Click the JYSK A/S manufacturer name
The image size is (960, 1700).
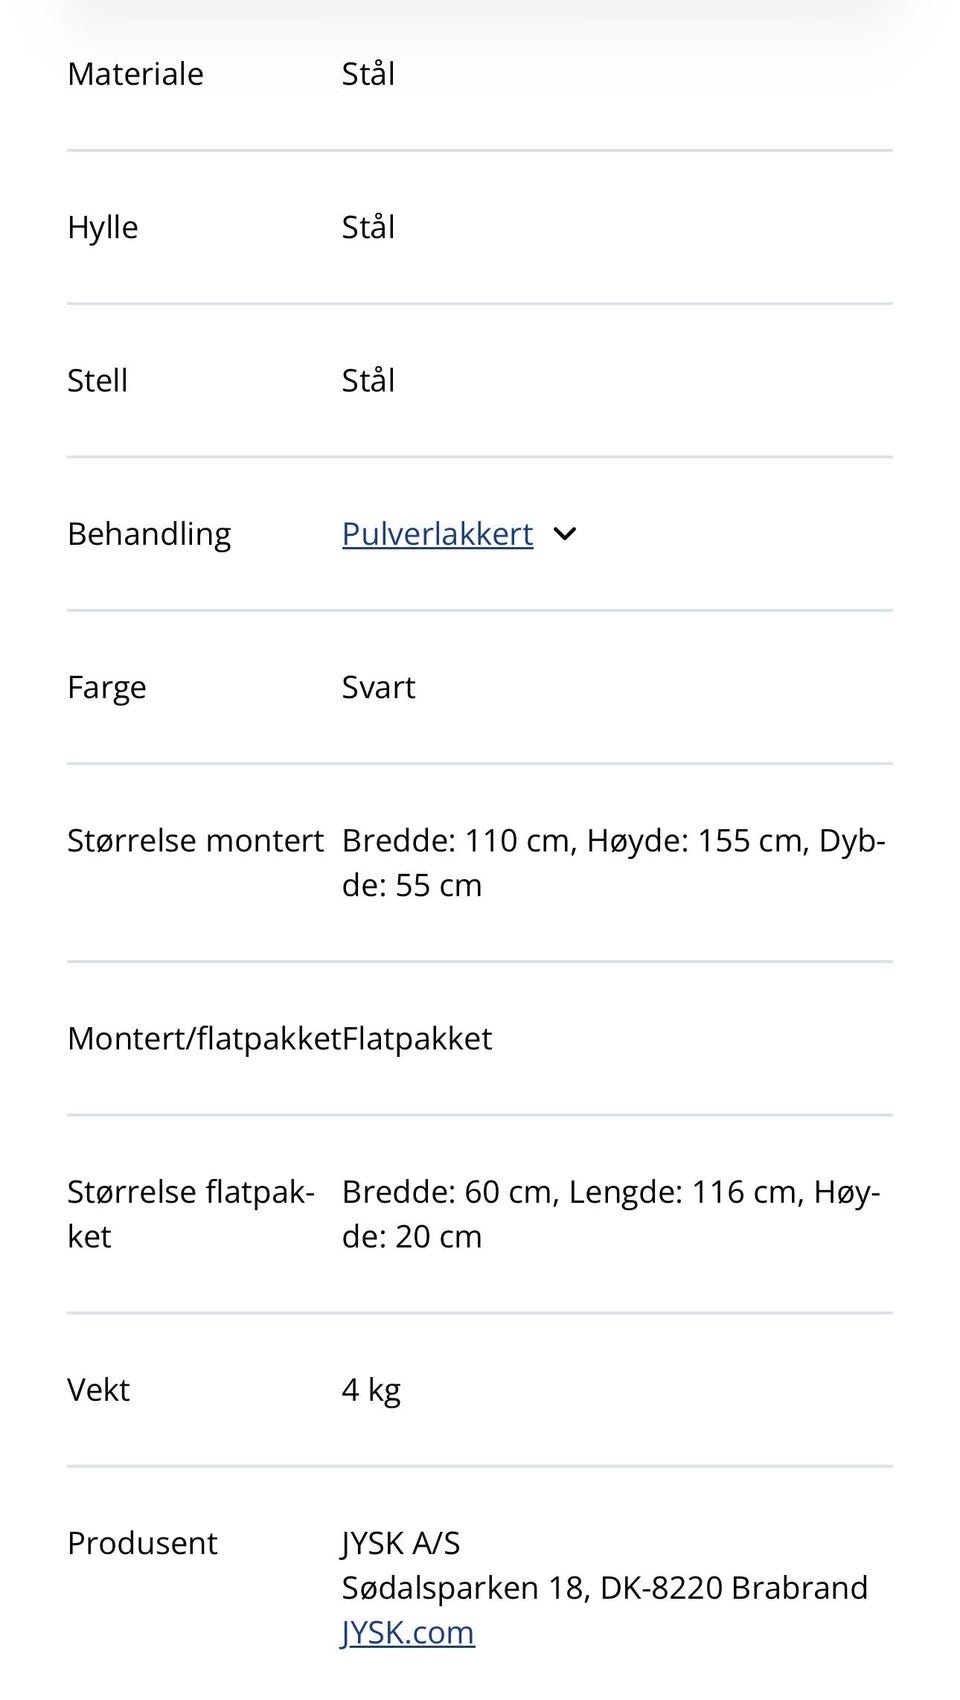coord(401,1543)
